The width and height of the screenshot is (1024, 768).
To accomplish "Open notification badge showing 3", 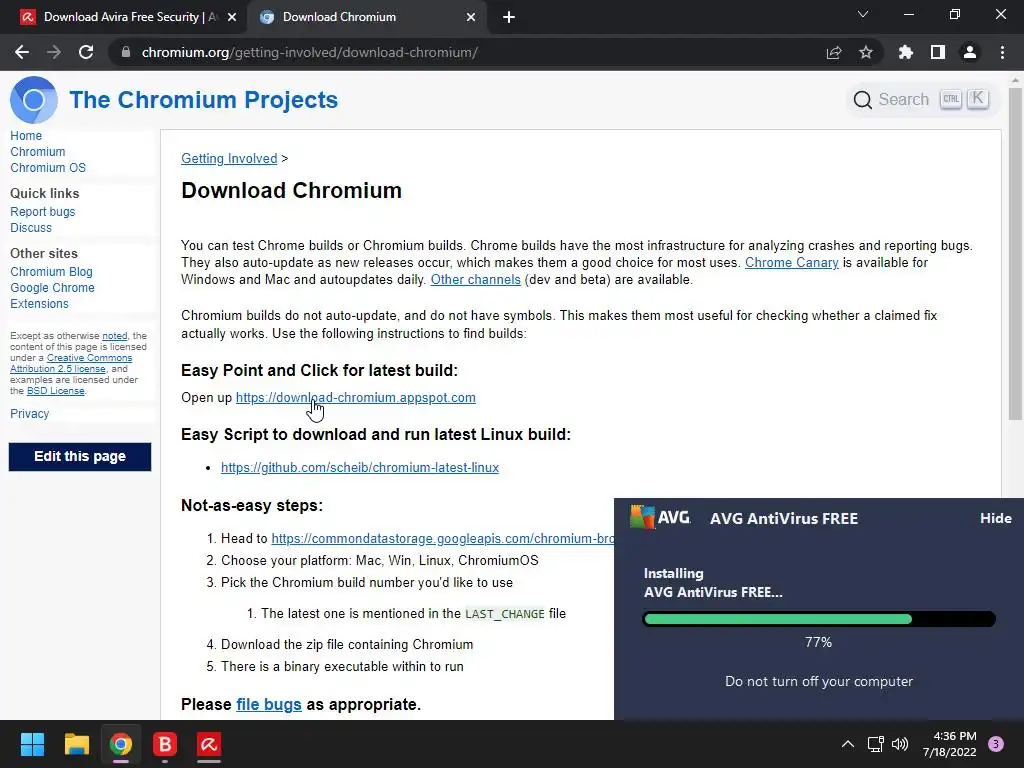I will tap(996, 744).
